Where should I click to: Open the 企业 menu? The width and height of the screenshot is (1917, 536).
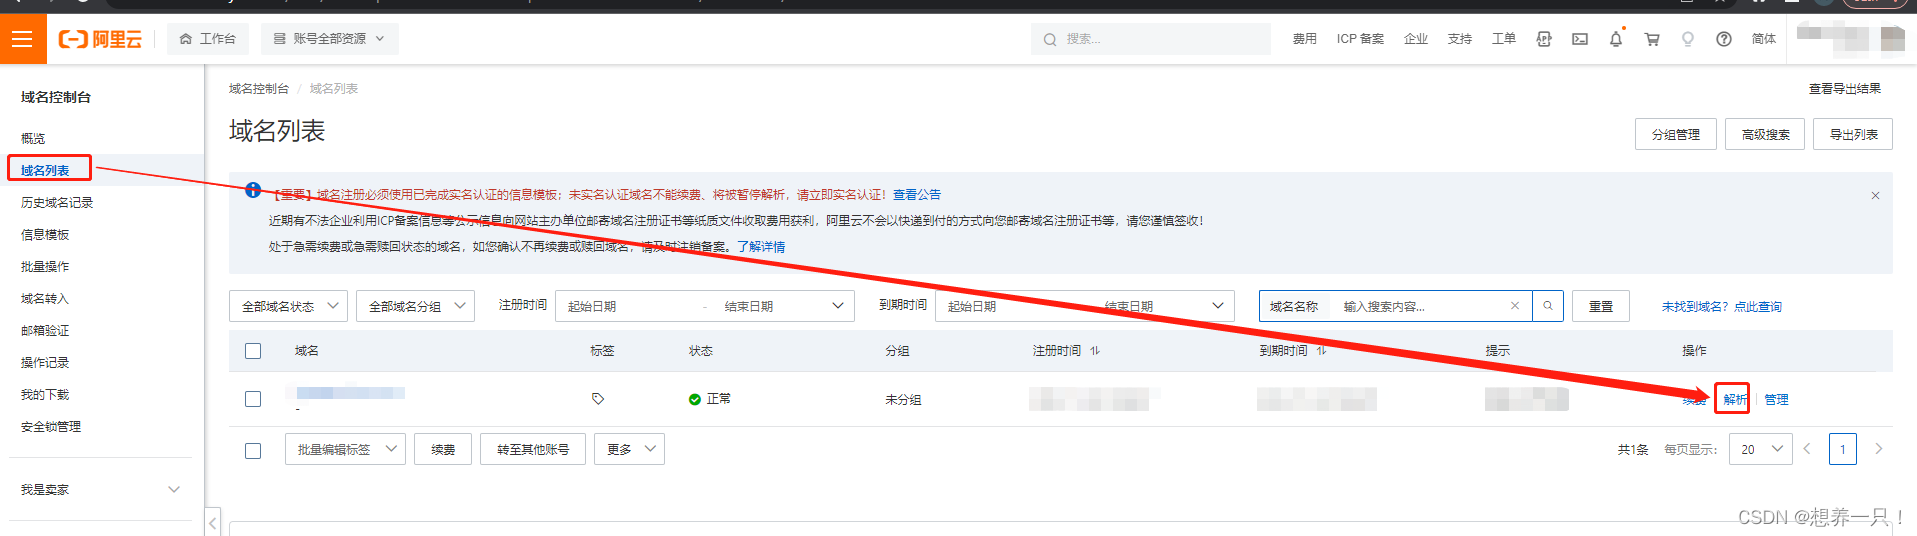(x=1415, y=39)
